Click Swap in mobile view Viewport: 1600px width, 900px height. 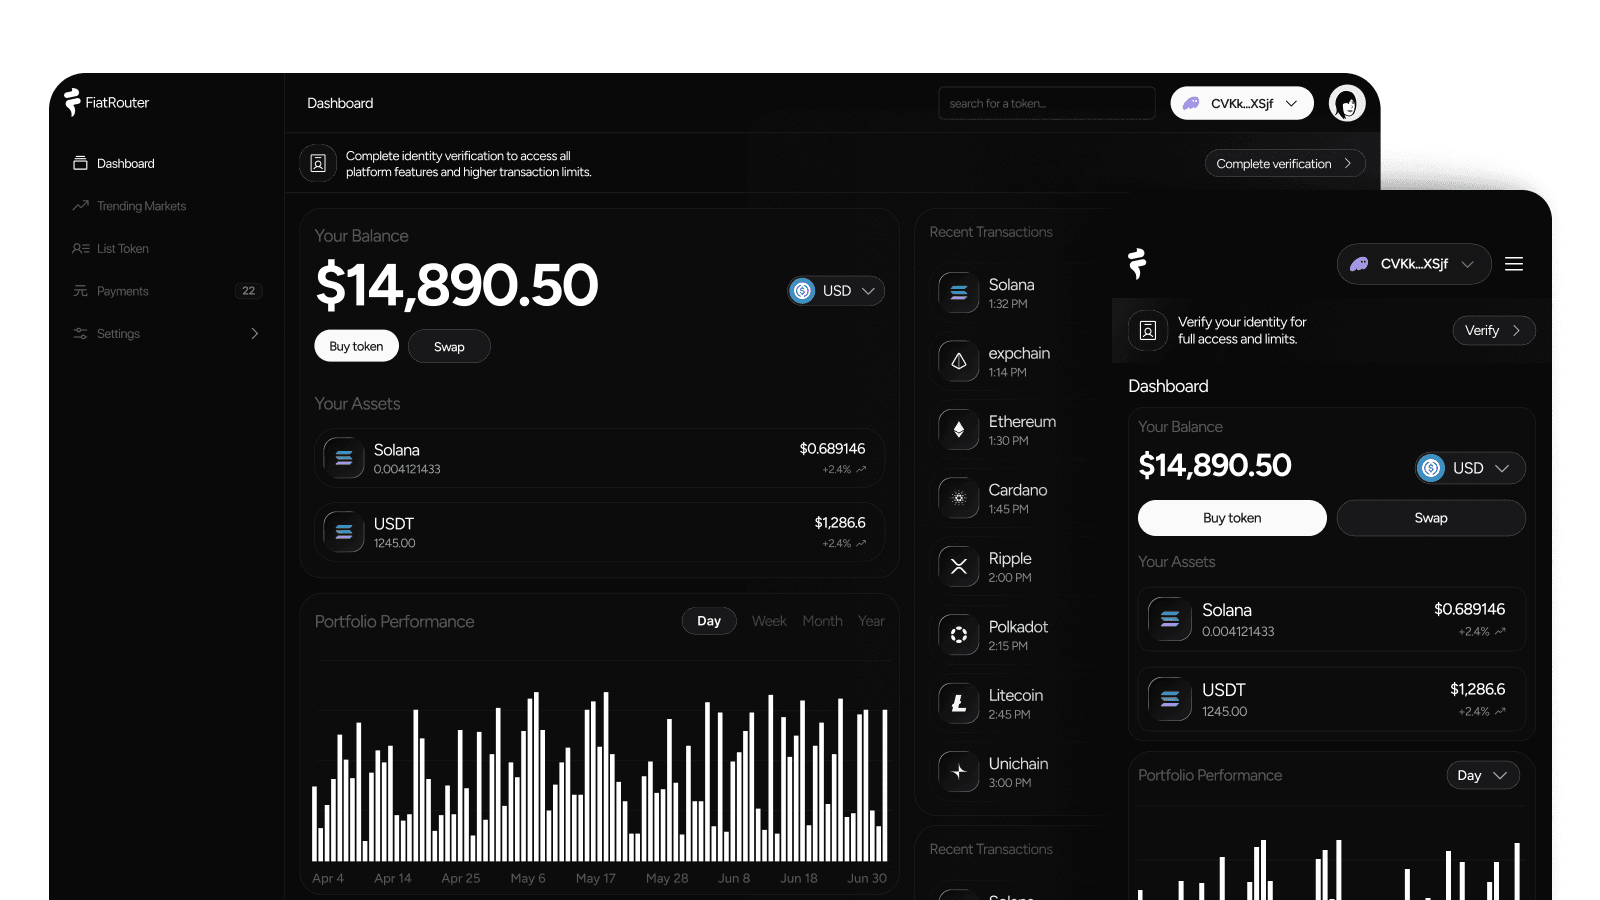pyautogui.click(x=1431, y=518)
